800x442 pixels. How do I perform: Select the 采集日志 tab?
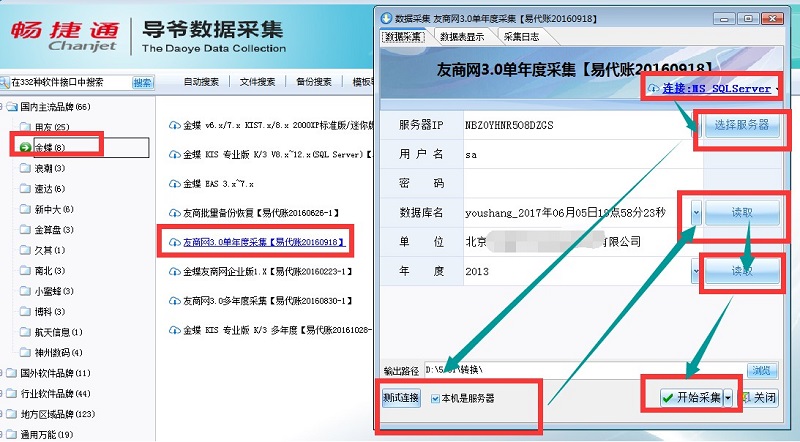pos(521,37)
